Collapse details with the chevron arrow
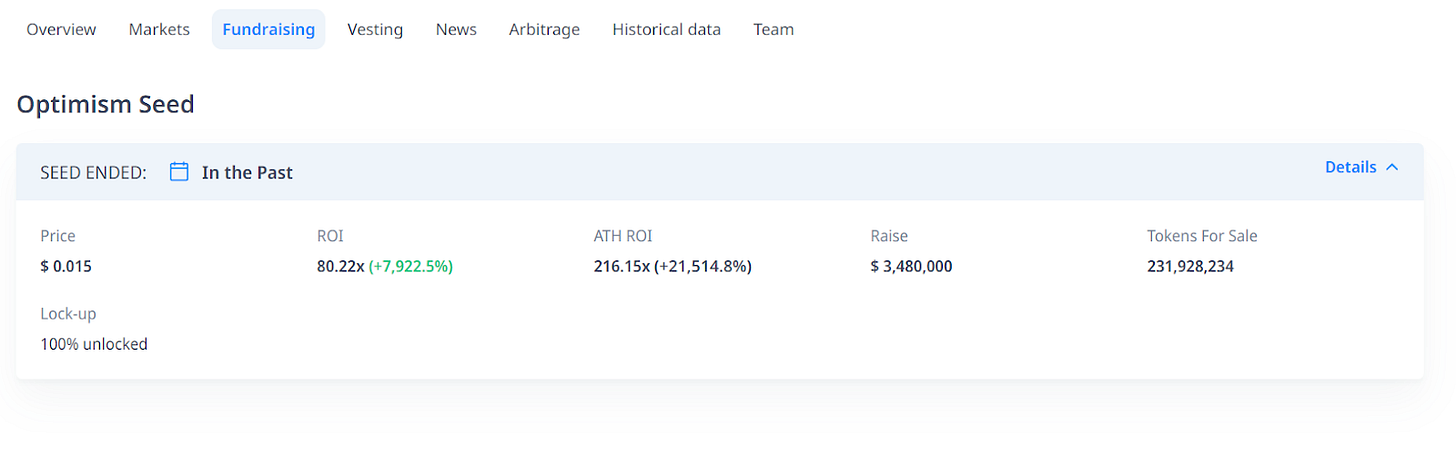The width and height of the screenshot is (1456, 449). (x=1392, y=167)
